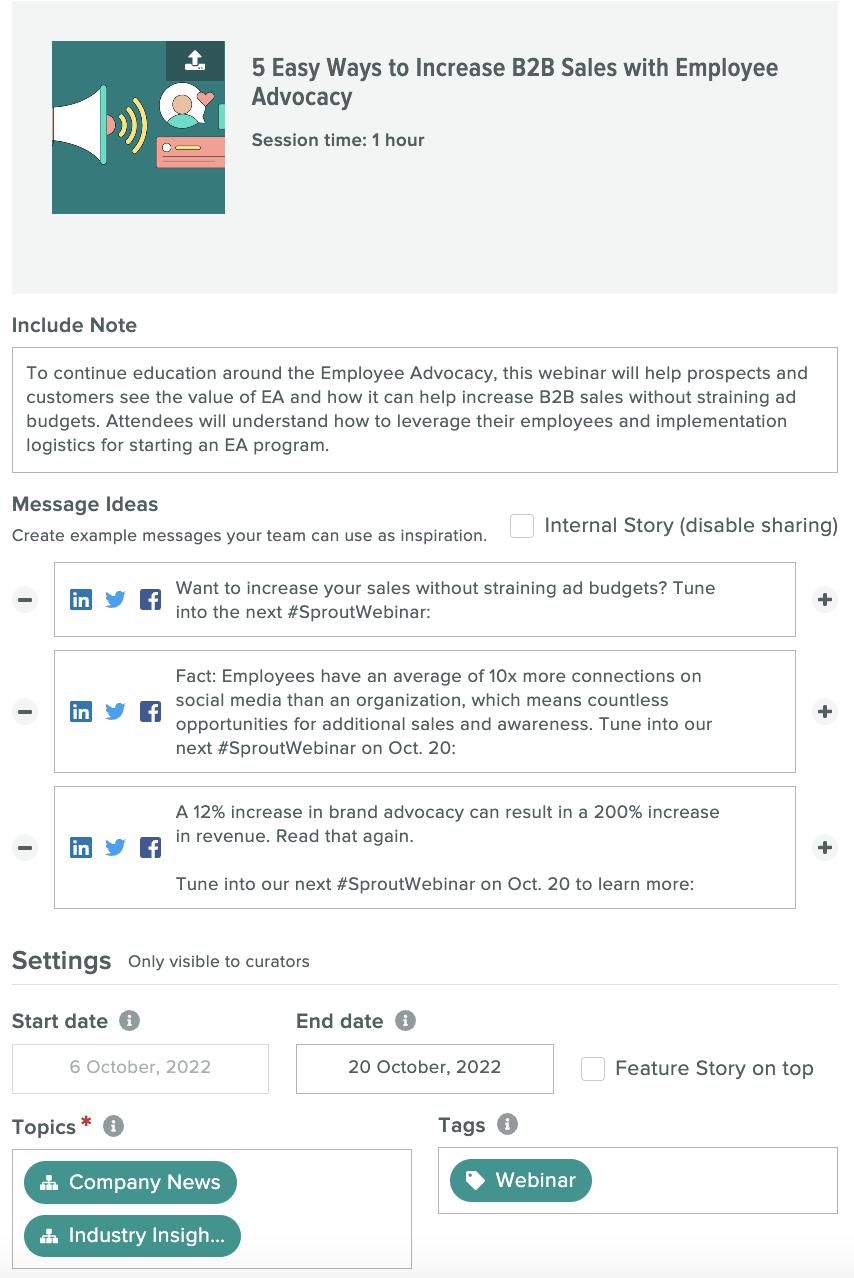Click the upload image icon on the story thumbnail
This screenshot has height=1278, width=854.
195,61
